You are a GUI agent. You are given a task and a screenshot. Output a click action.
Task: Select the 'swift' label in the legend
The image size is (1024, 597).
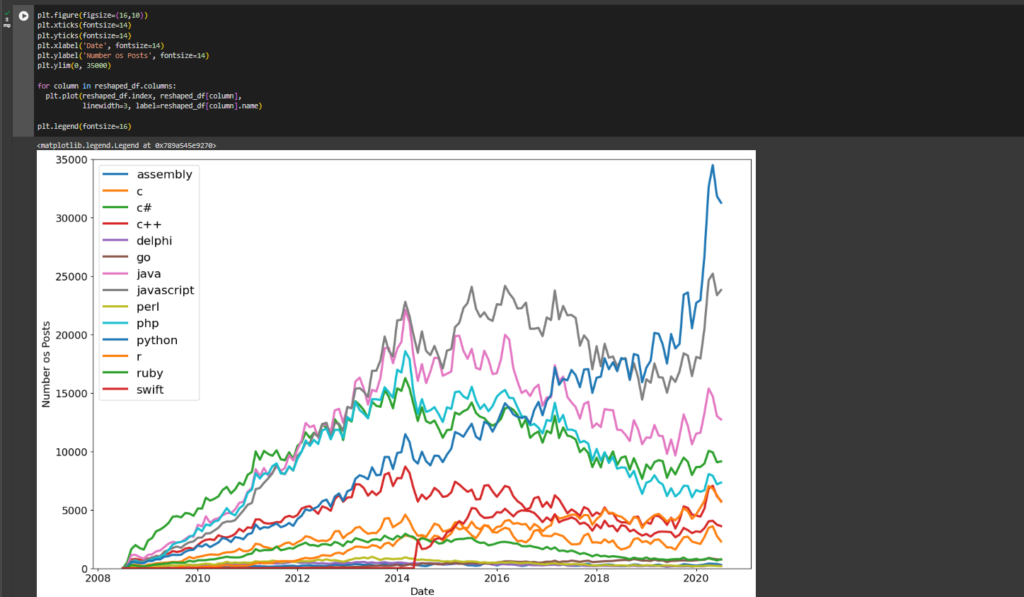[153, 390]
